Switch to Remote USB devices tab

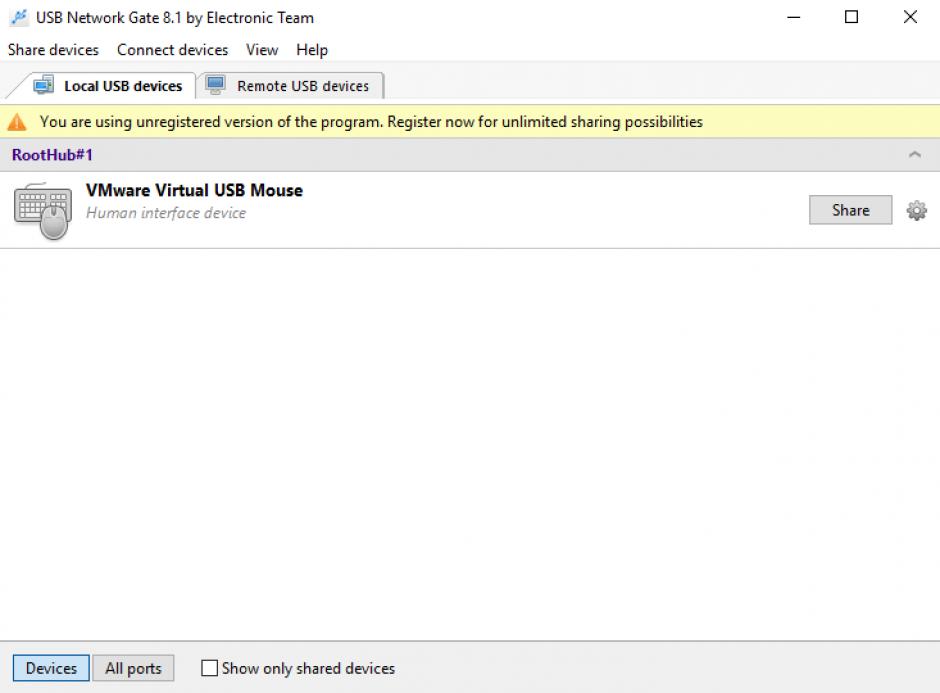(291, 86)
